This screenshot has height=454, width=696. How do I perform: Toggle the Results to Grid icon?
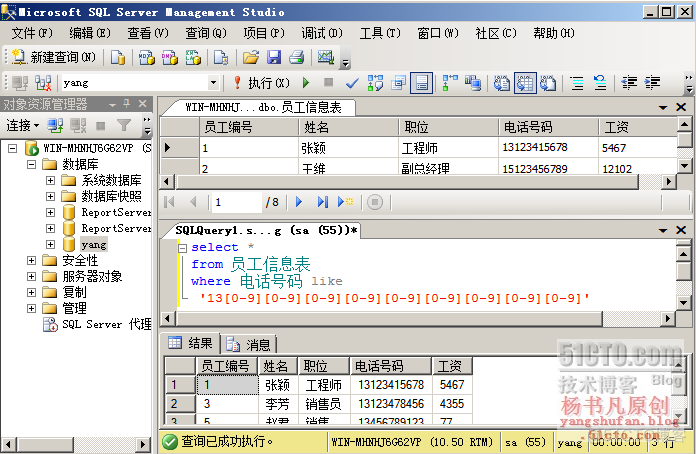[x=525, y=83]
